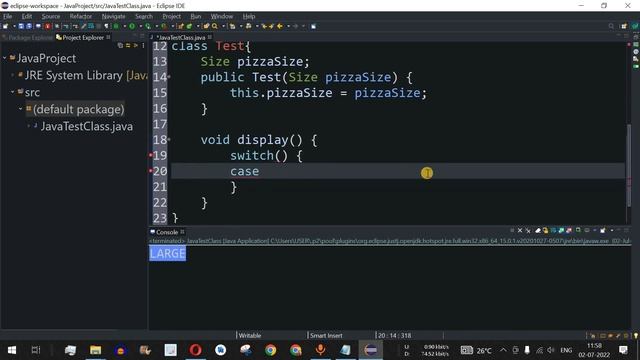
Task: Toggle Link with Editor in Project Explorer
Action: pos(128,45)
